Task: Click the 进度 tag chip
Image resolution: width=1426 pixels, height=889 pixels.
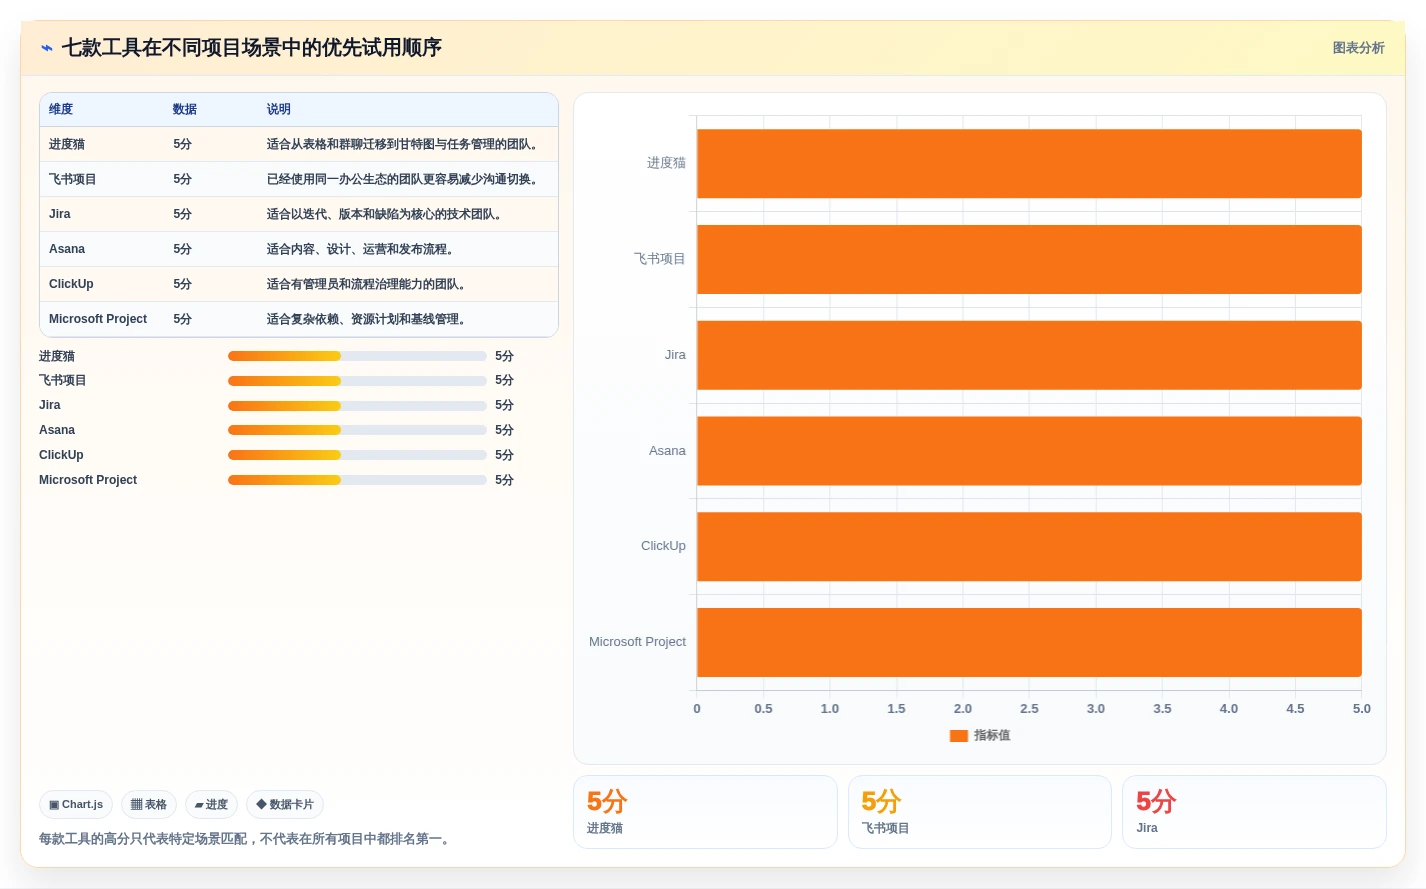Action: (x=211, y=804)
